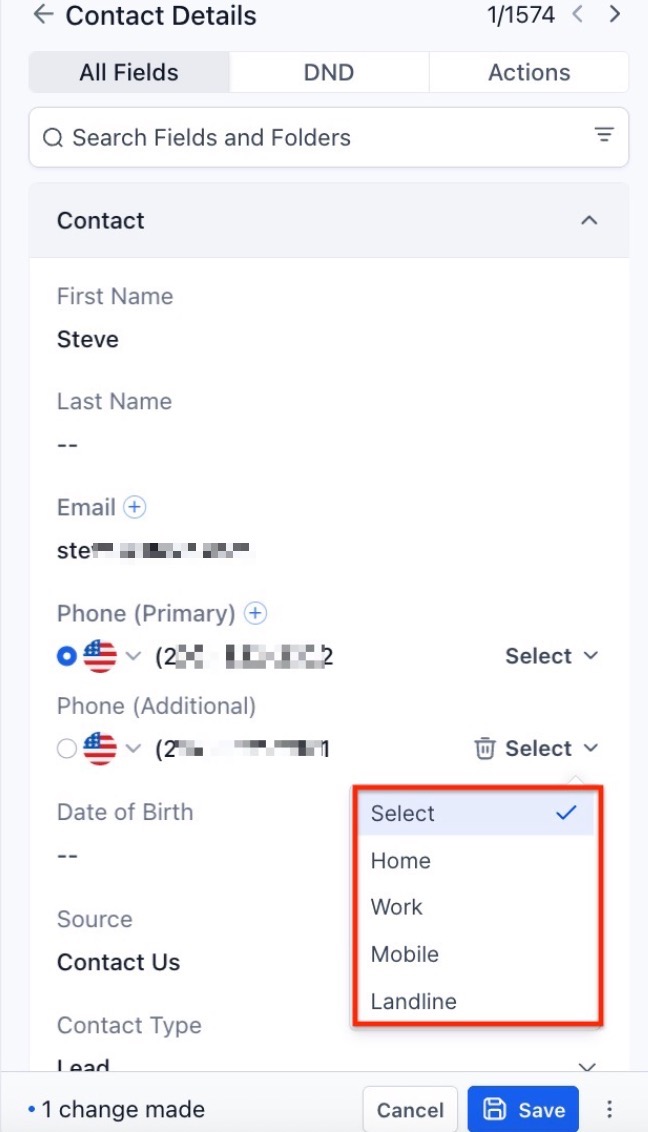Go to the previous contact record

[x=578, y=15]
